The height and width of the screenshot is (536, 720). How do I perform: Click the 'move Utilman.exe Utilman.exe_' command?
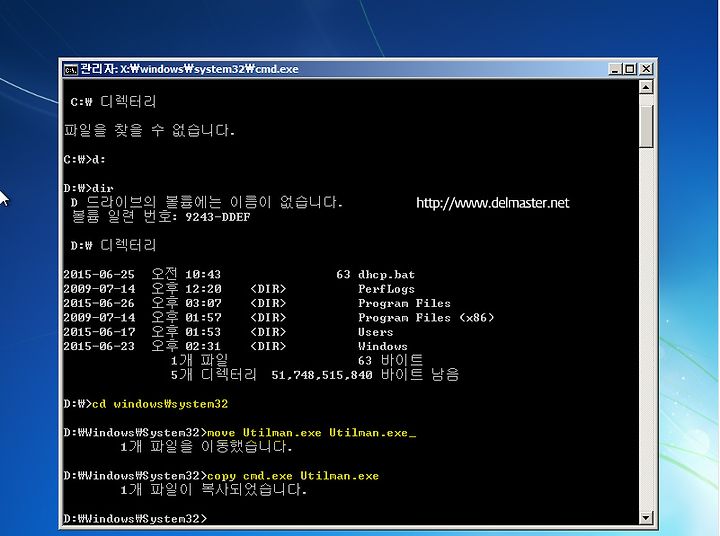pos(311,433)
